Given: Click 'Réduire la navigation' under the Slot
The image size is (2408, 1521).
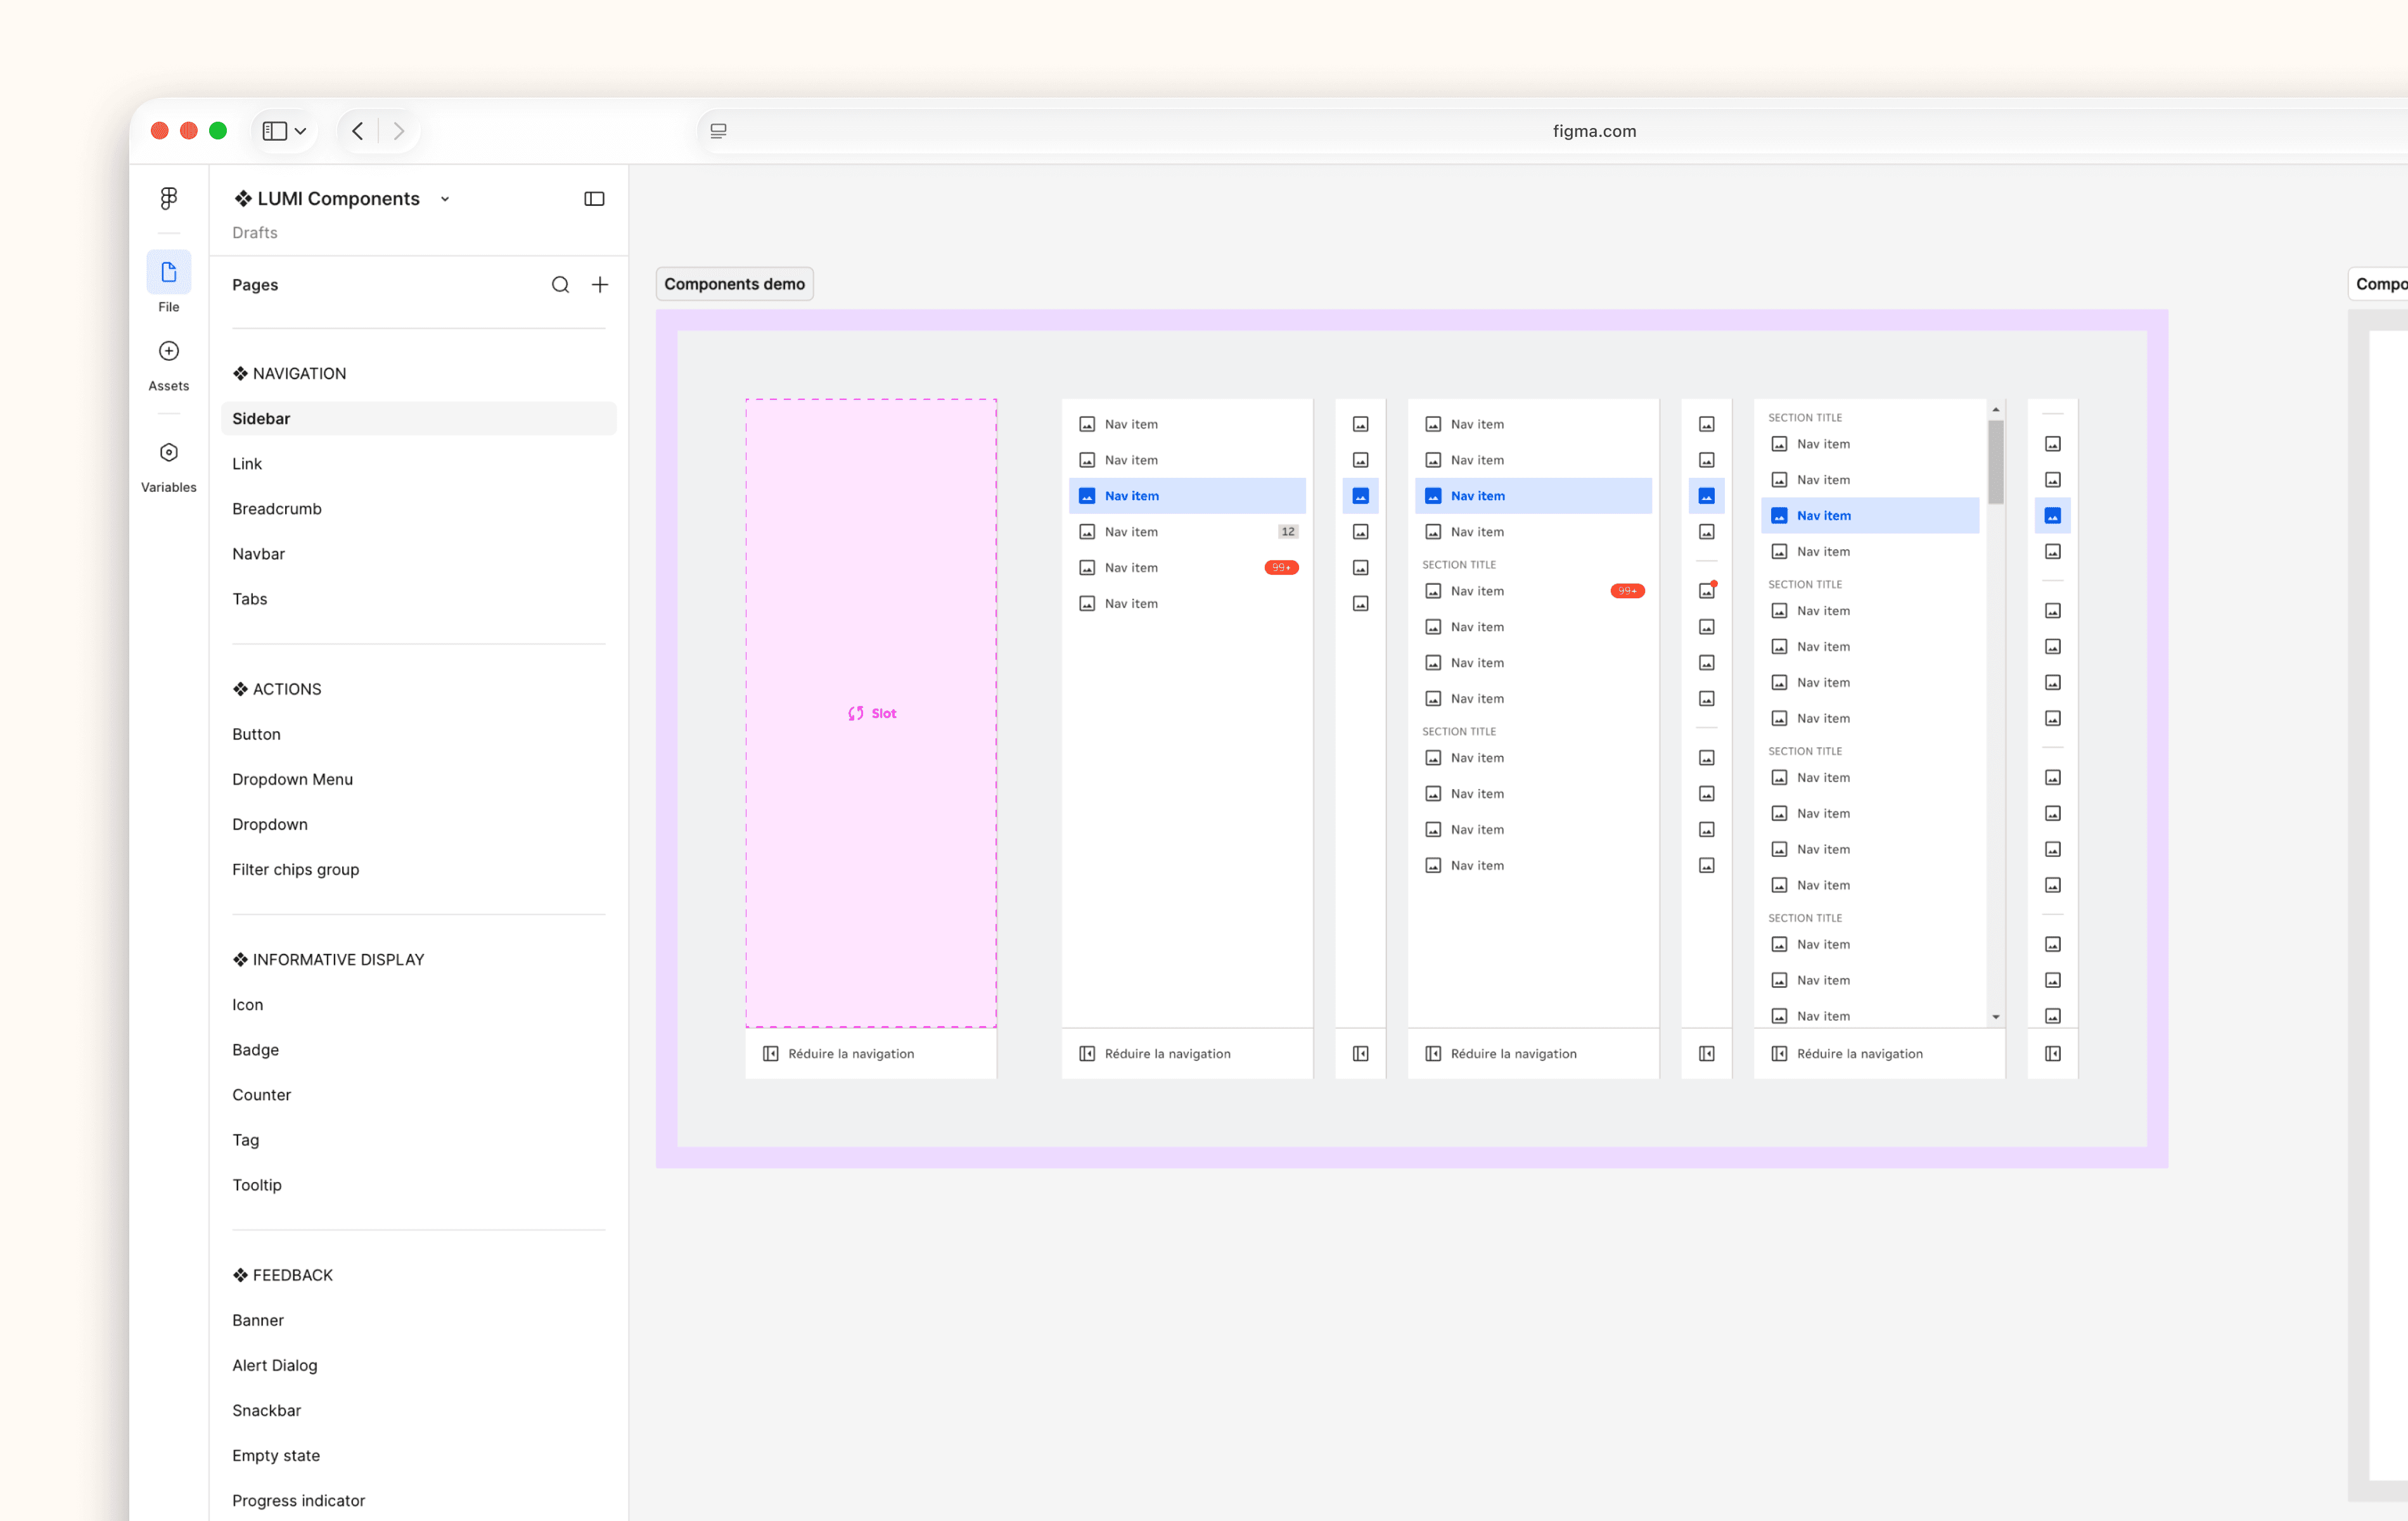Looking at the screenshot, I should click(x=851, y=1054).
